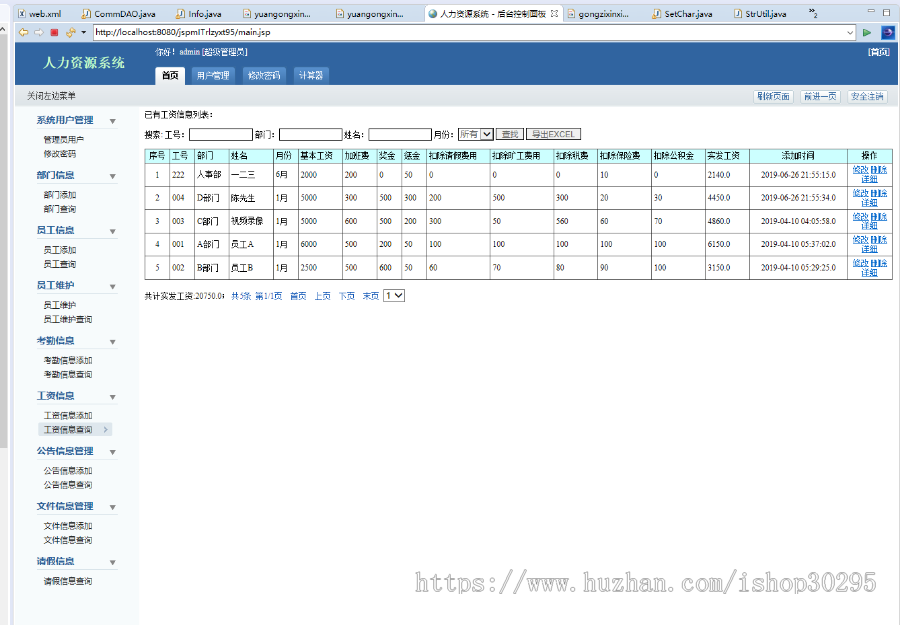
Task: Open 管理员用户 in the sidebar
Action: [x=64, y=139]
